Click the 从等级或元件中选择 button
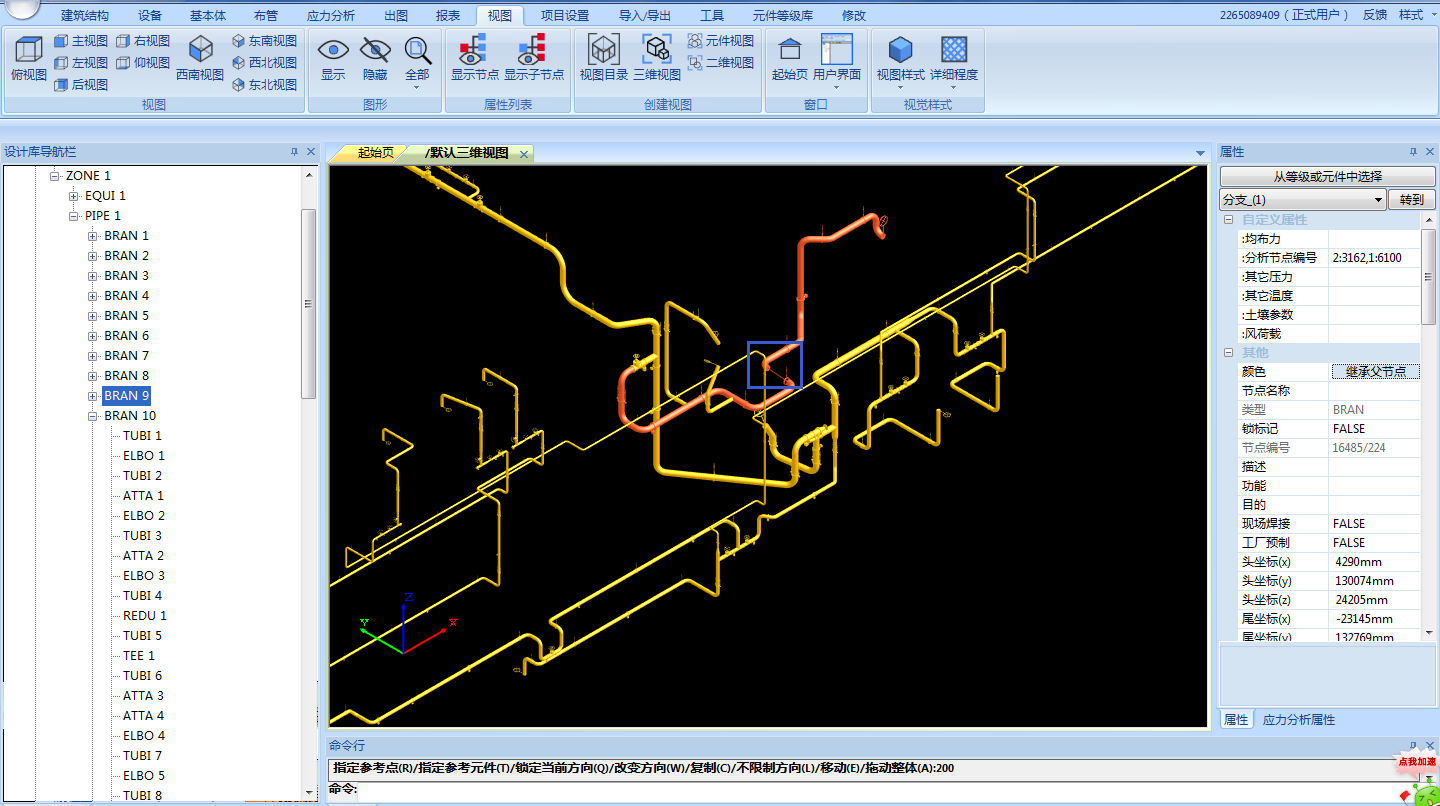 coord(1327,177)
